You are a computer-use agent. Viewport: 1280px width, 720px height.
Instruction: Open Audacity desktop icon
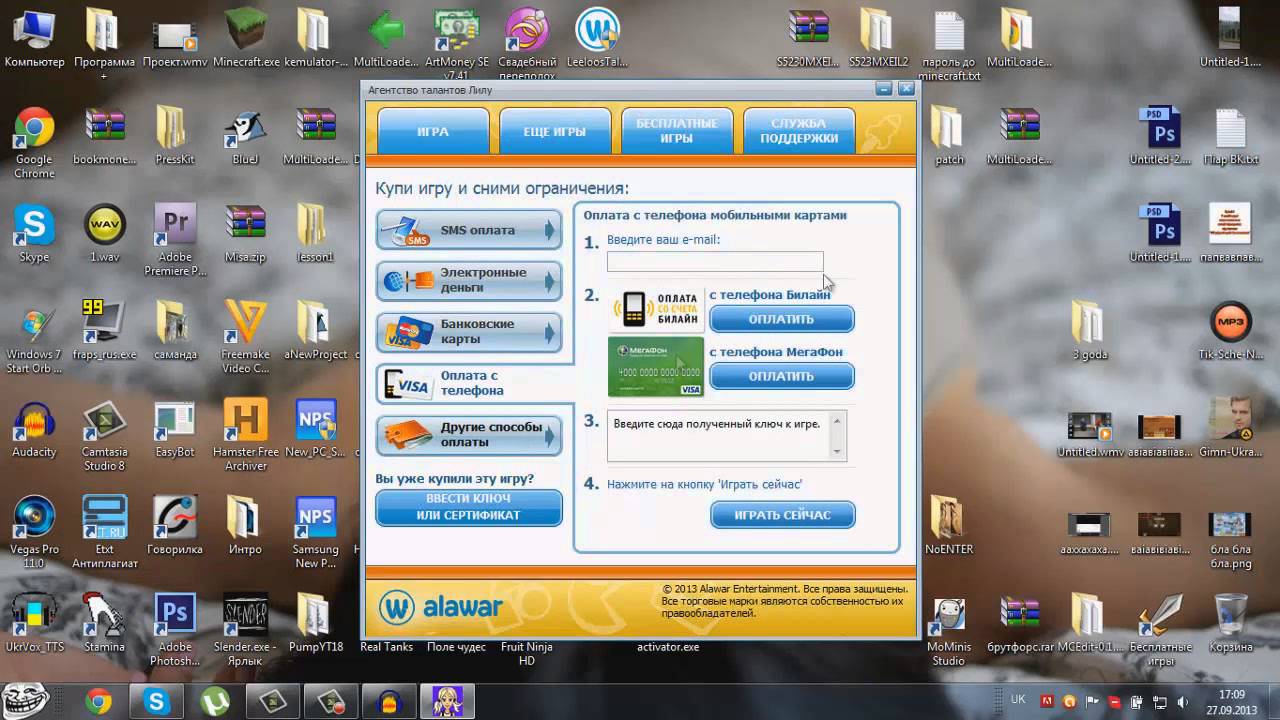pos(34,430)
